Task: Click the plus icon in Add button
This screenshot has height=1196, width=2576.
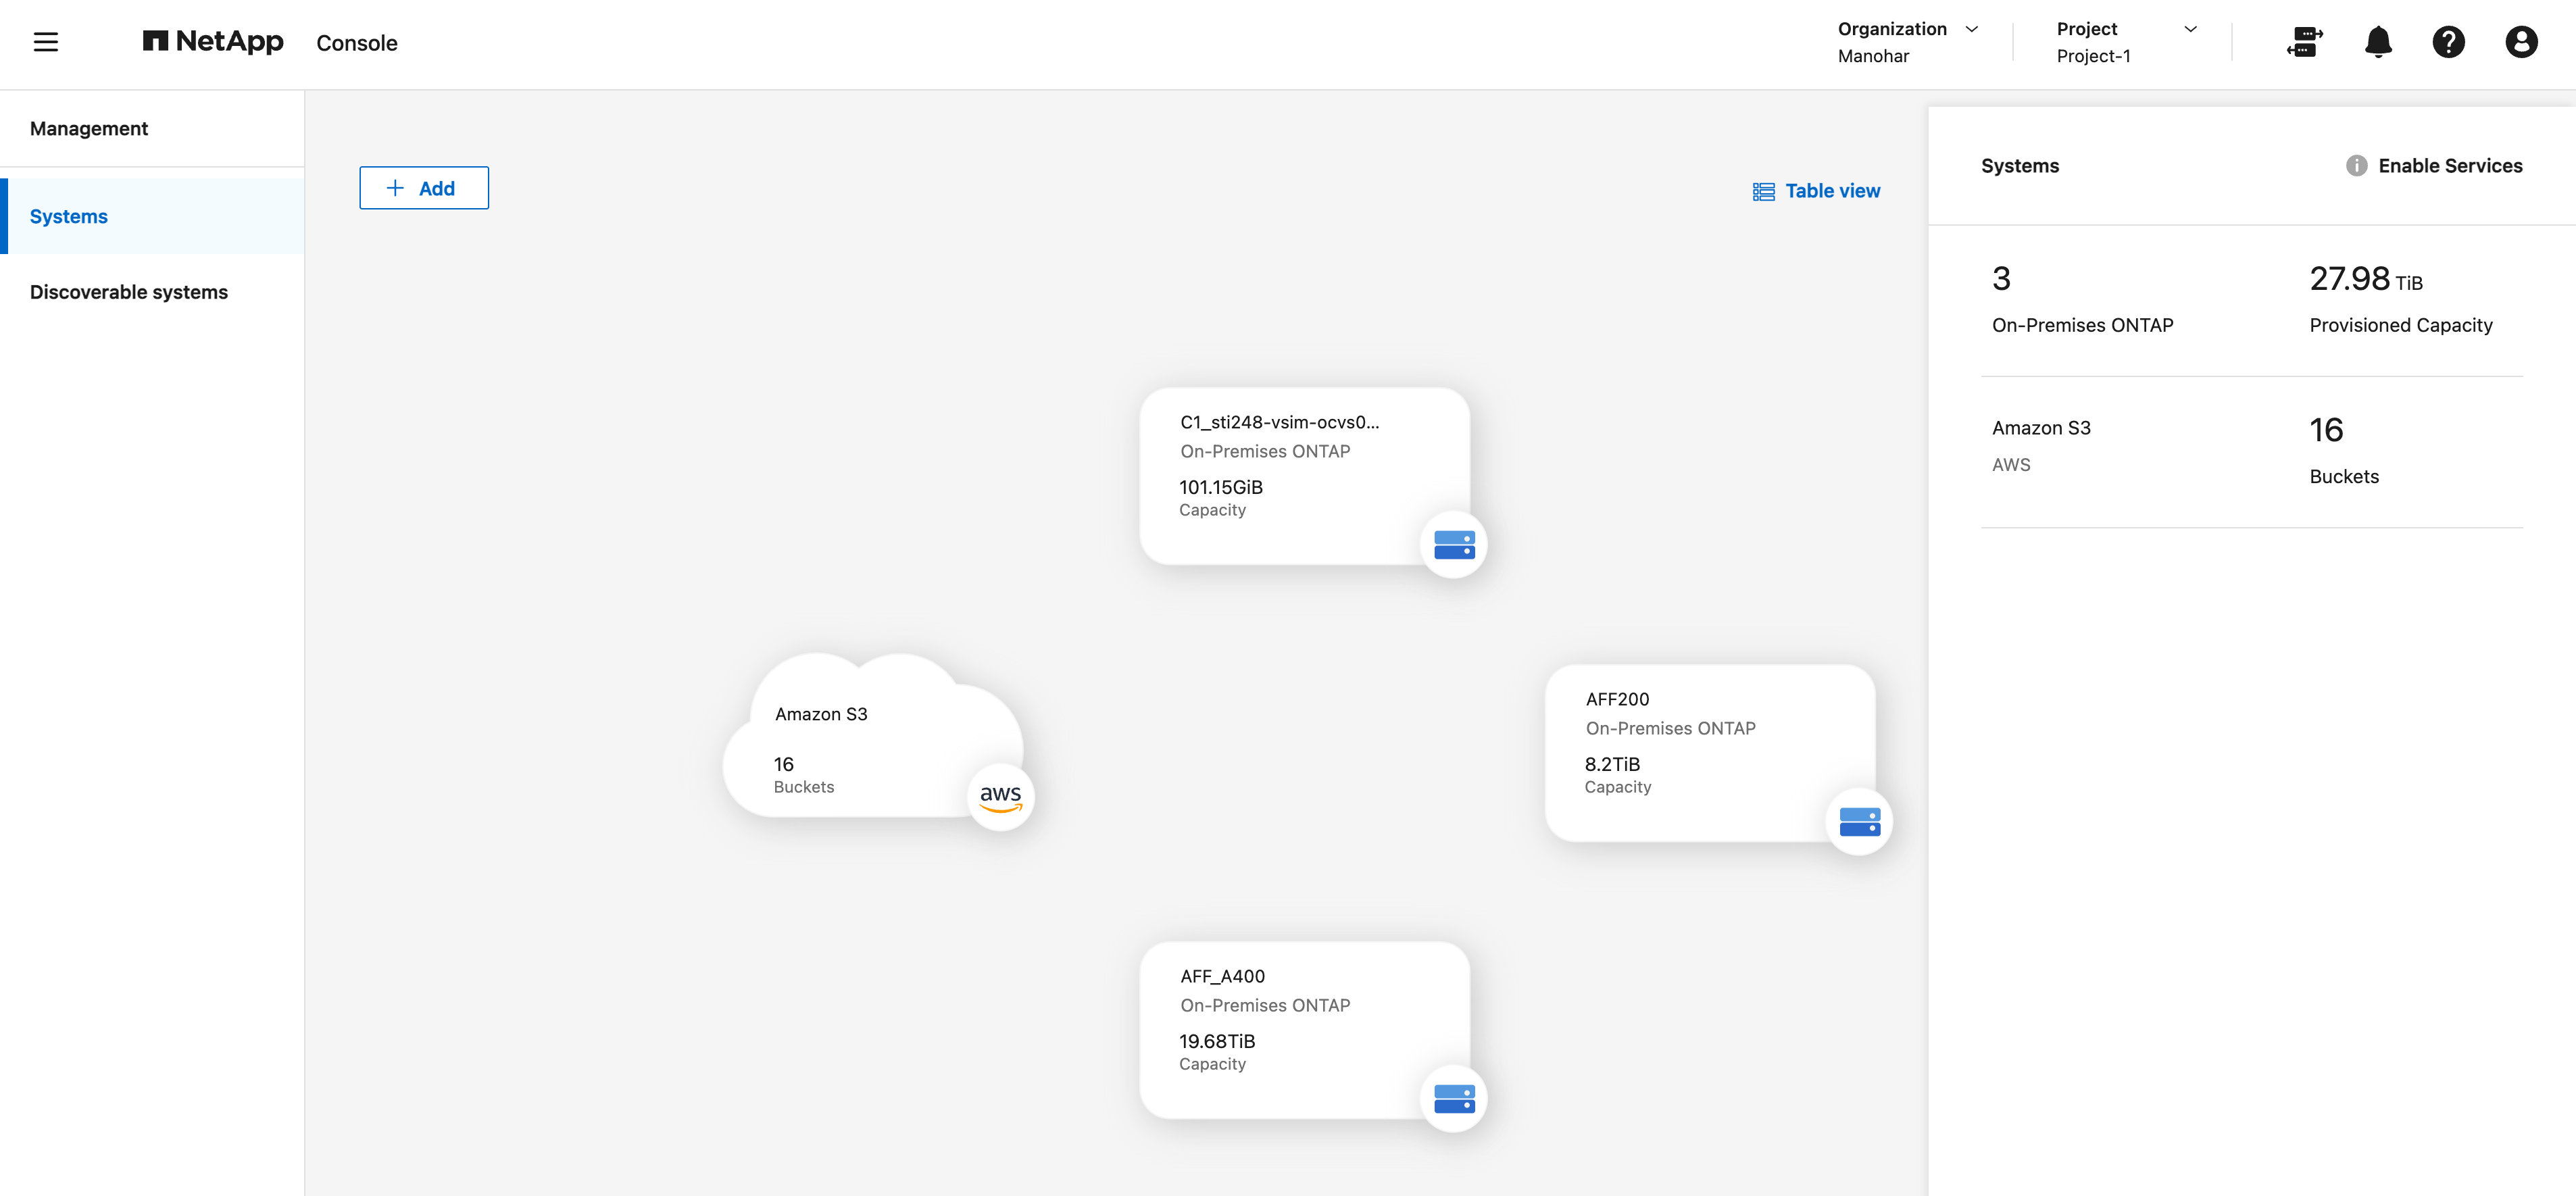Action: click(395, 188)
